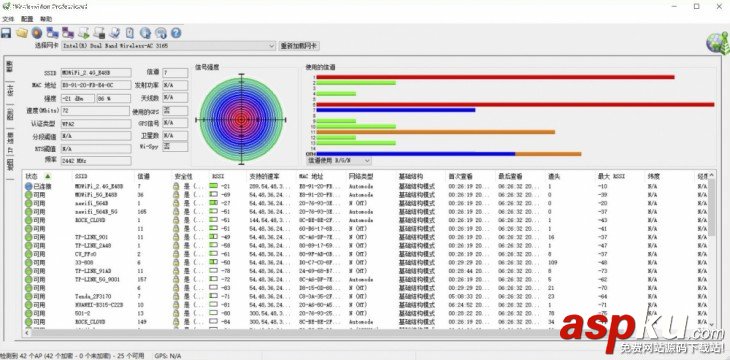Click the padlock icon in CU_FFc0 row
The height and width of the screenshot is (360, 730).
click(x=176, y=254)
